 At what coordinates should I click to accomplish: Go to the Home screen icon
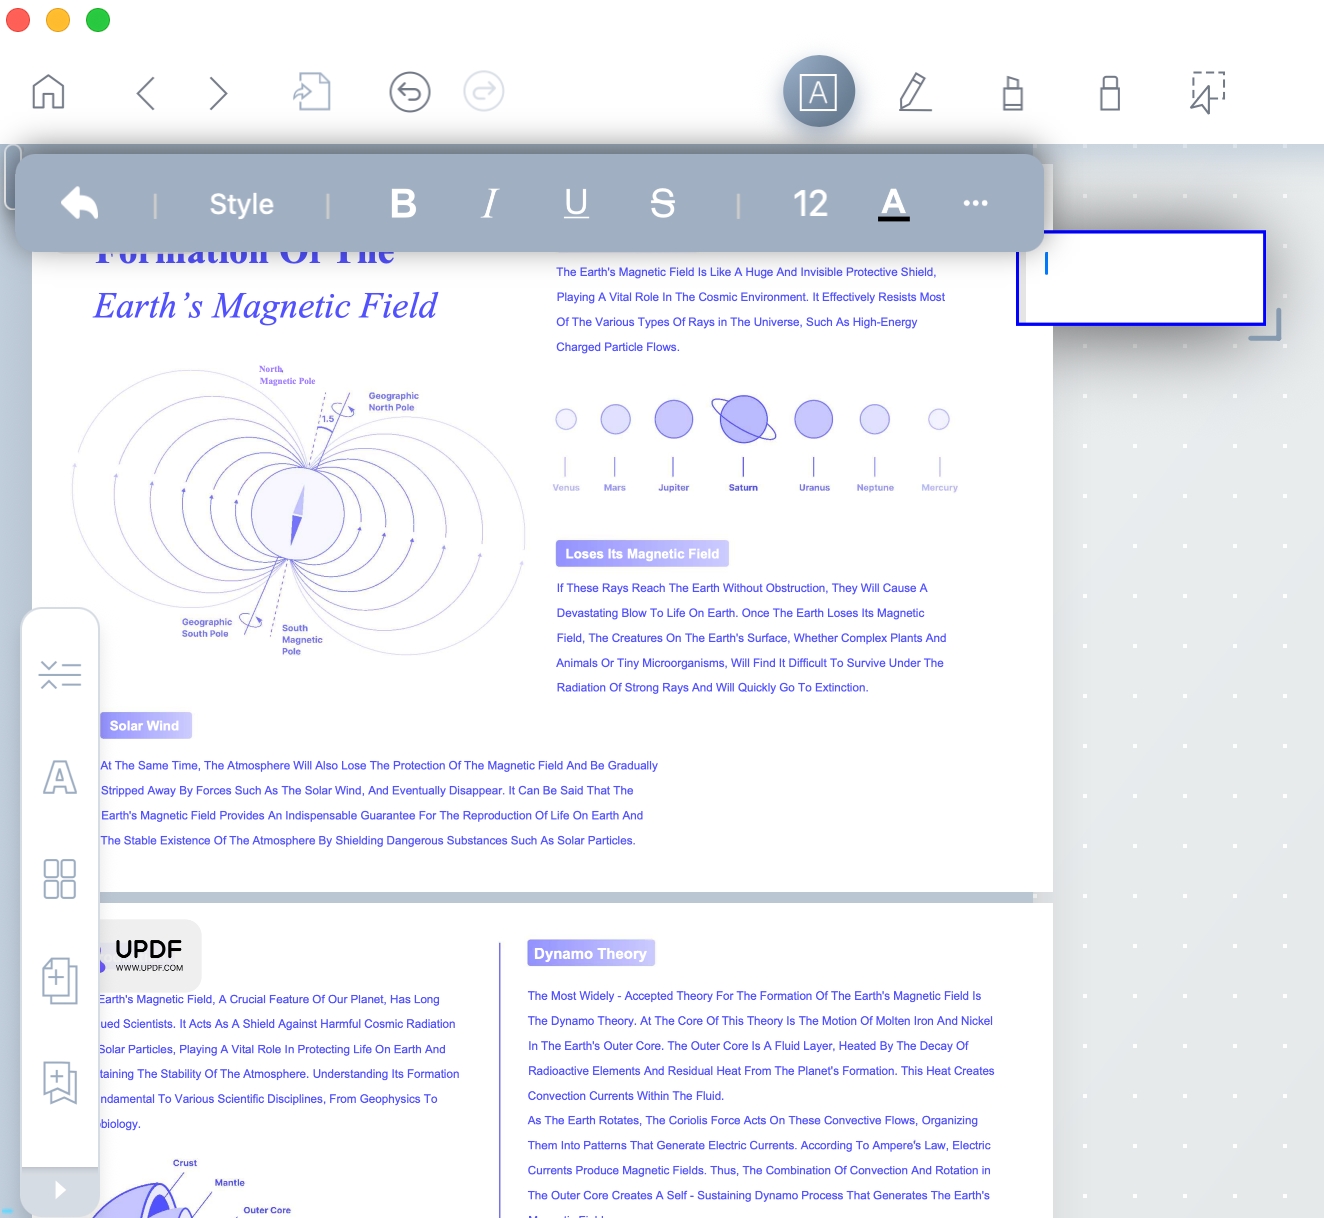pos(48,92)
